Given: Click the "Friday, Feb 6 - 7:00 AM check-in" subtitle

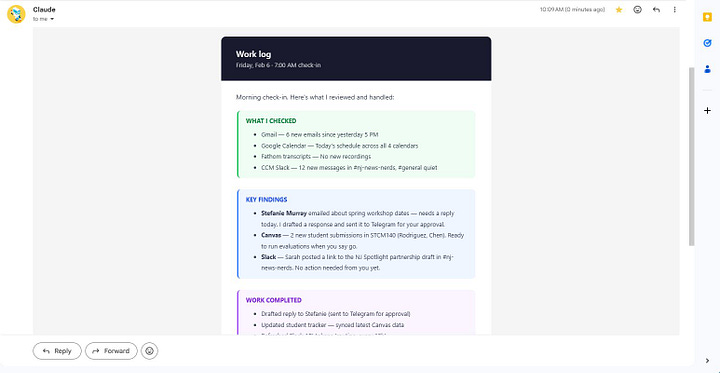Looking at the screenshot, I should pyautogui.click(x=278, y=65).
